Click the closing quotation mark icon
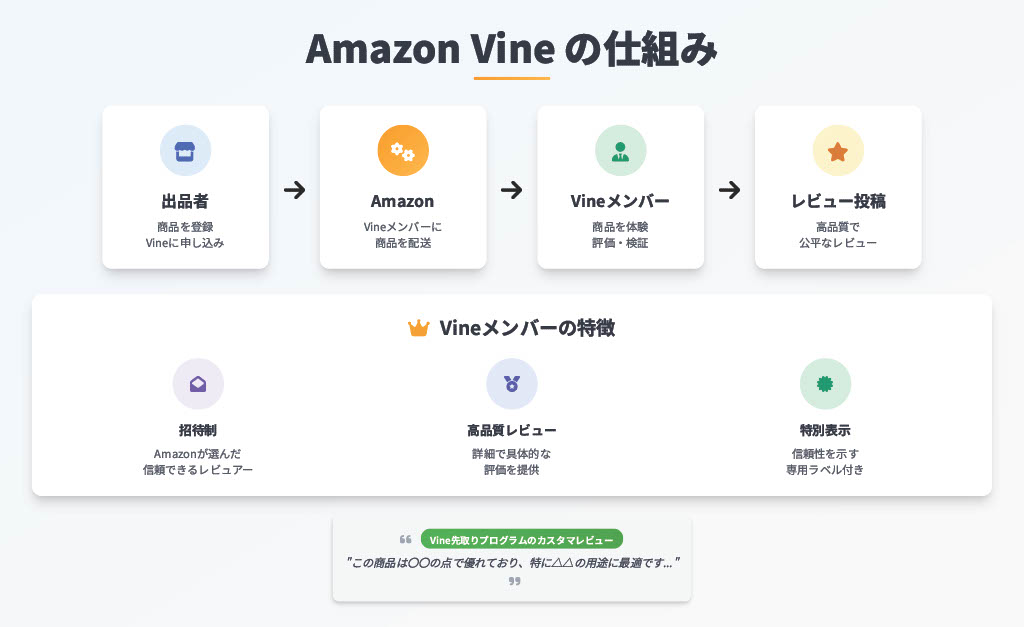 515,581
